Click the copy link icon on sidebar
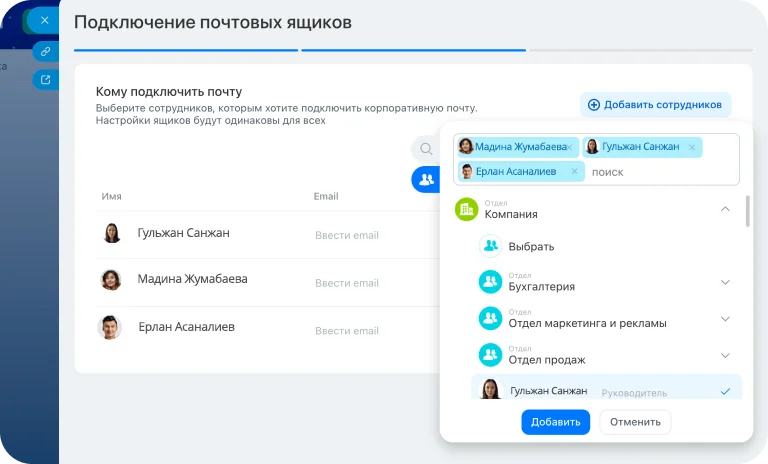This screenshot has height=464, width=768. coord(46,51)
